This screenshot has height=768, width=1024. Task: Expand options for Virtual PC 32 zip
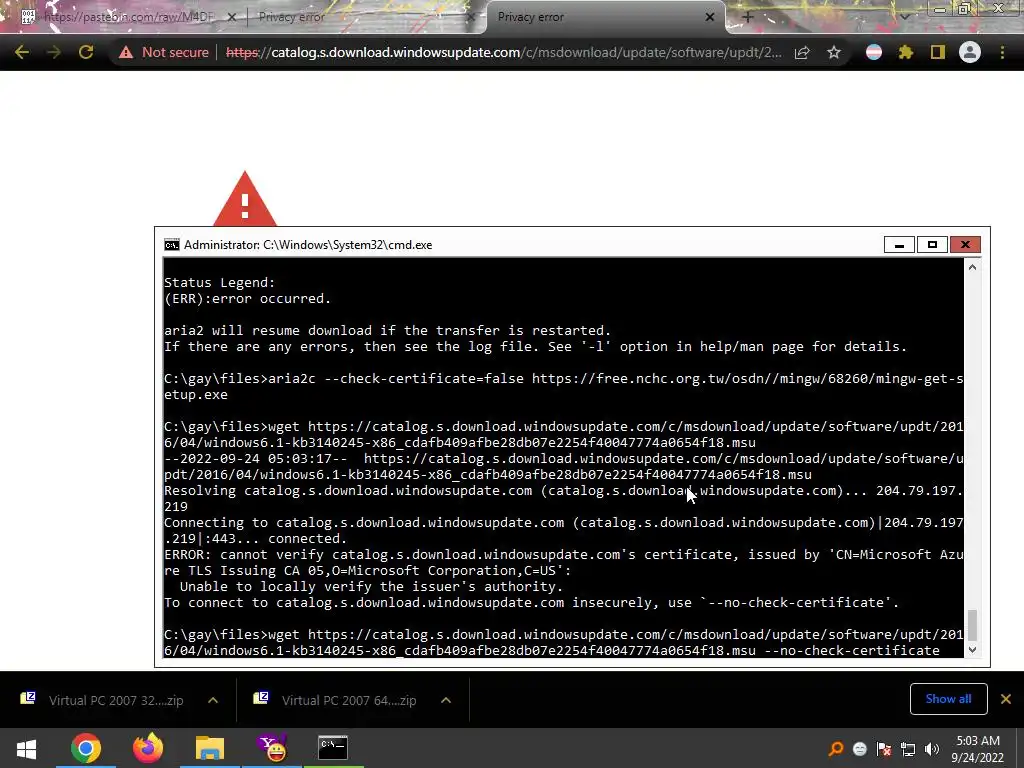tap(213, 700)
